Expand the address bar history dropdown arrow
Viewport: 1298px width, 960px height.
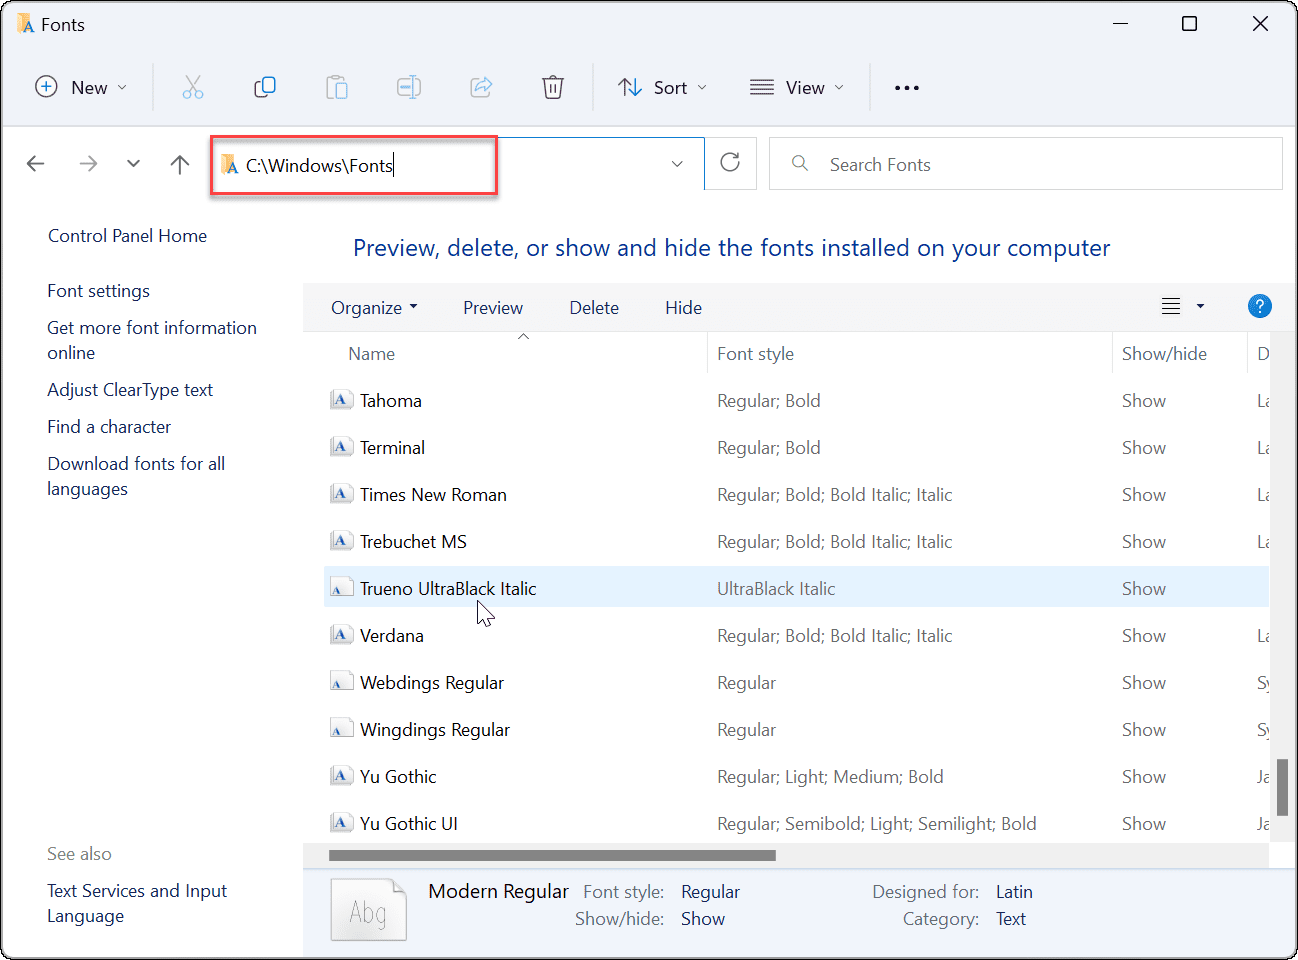click(677, 163)
